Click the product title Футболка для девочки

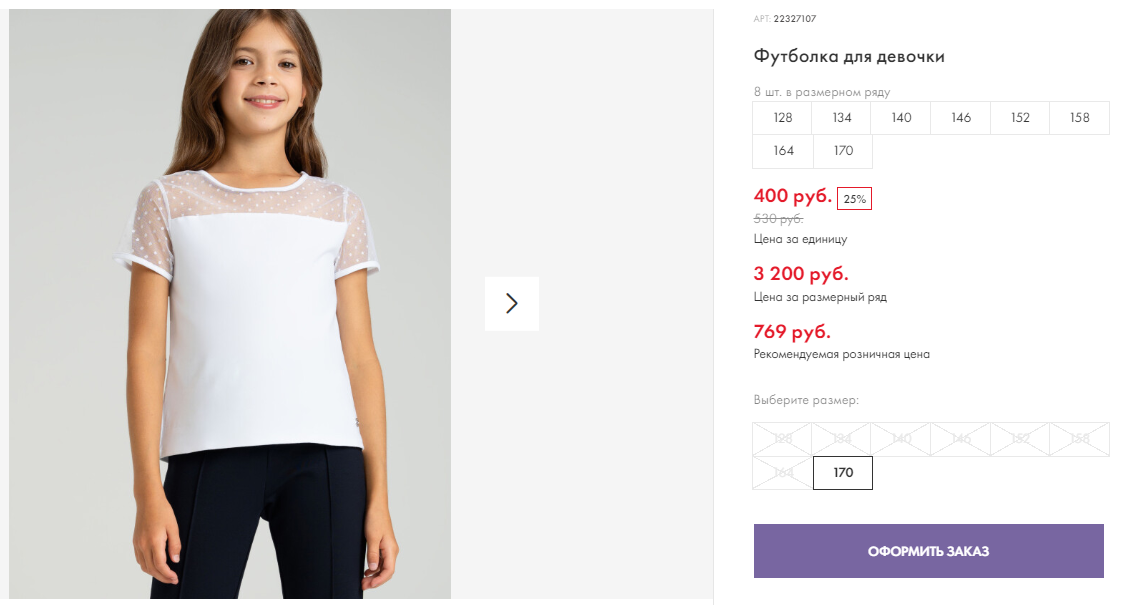click(849, 56)
